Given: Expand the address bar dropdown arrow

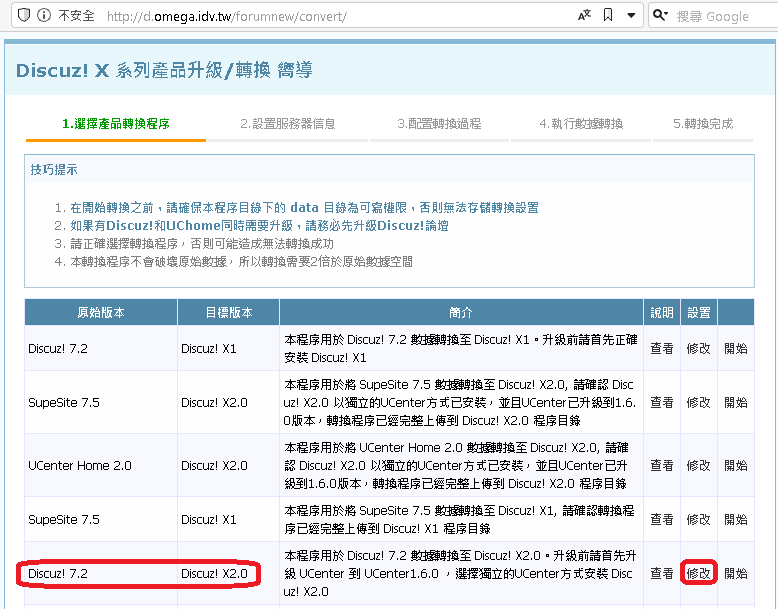Looking at the screenshot, I should 631,15.
